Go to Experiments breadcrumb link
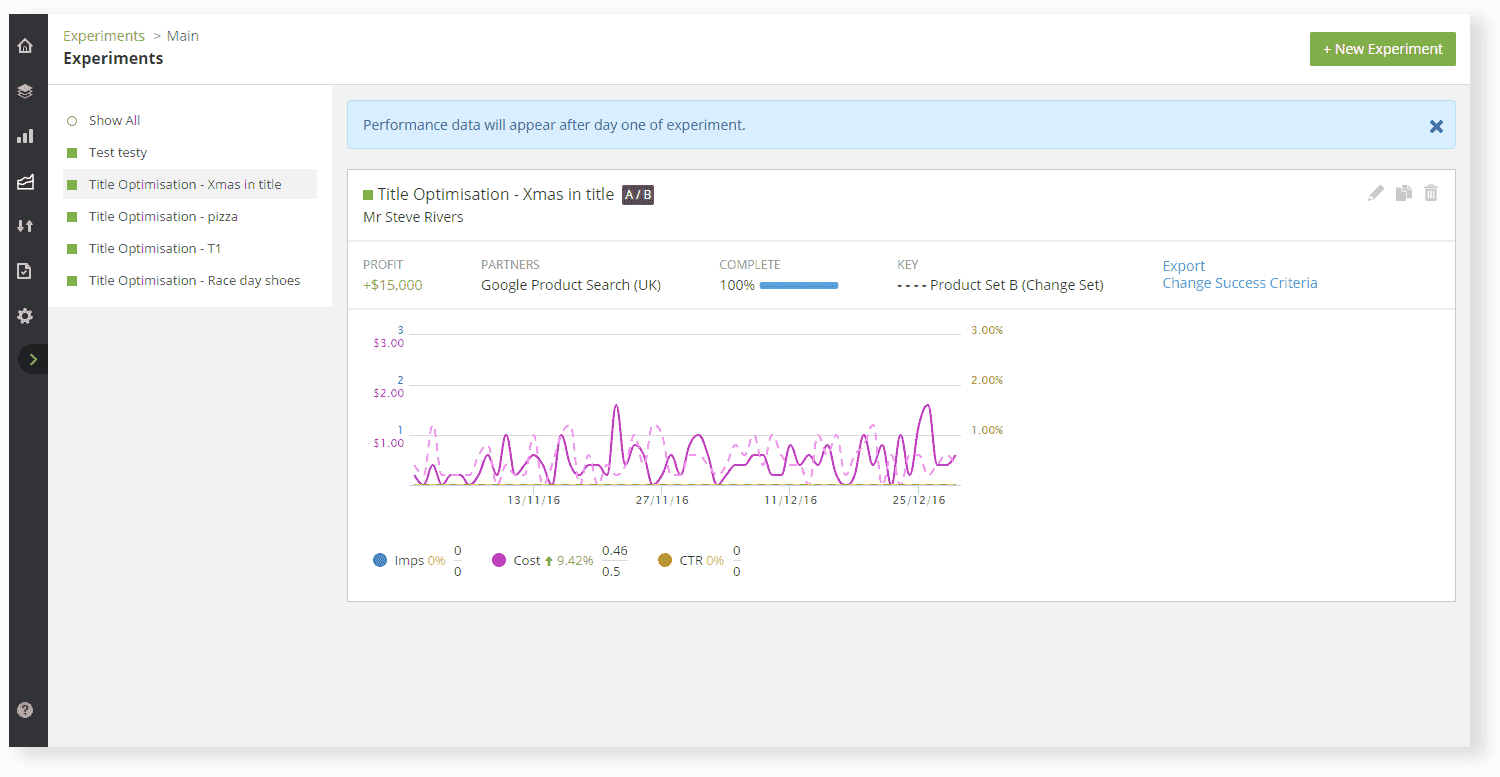 [x=104, y=36]
